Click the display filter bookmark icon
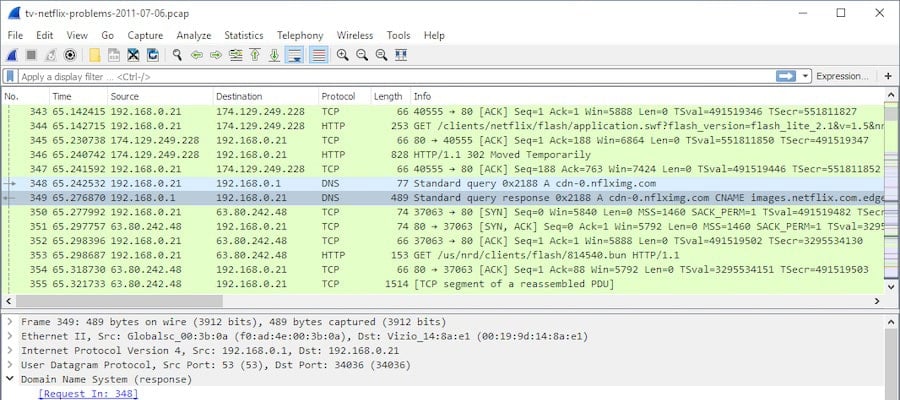The image size is (900, 400). (x=10, y=76)
